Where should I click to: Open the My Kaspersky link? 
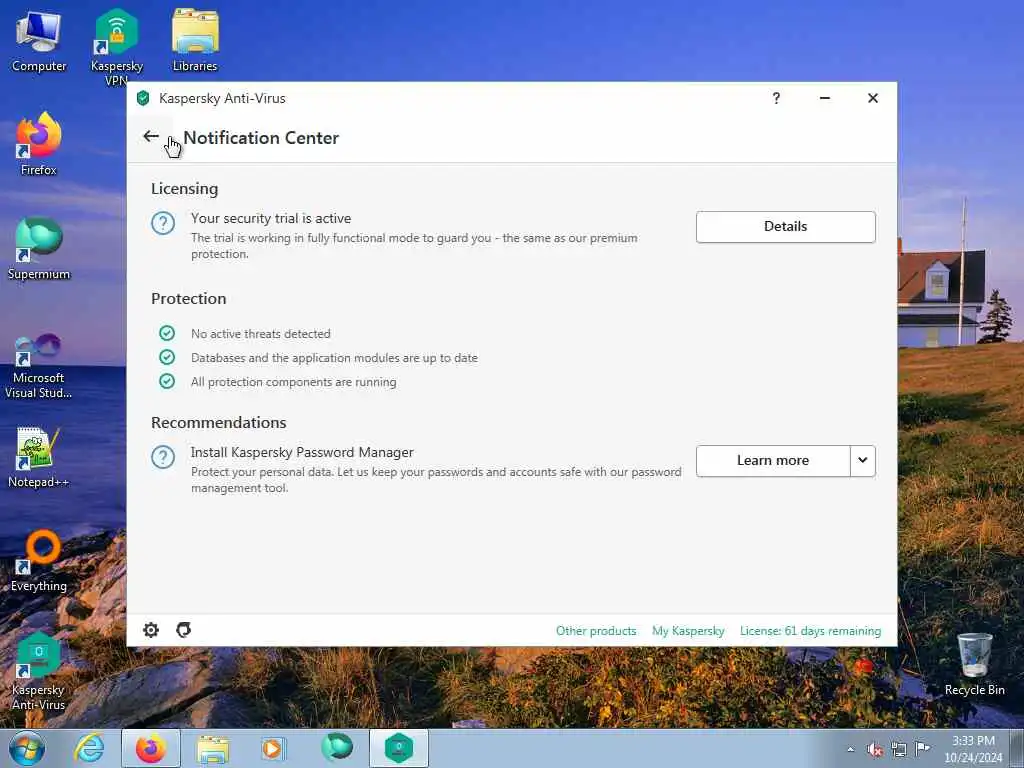click(x=688, y=631)
